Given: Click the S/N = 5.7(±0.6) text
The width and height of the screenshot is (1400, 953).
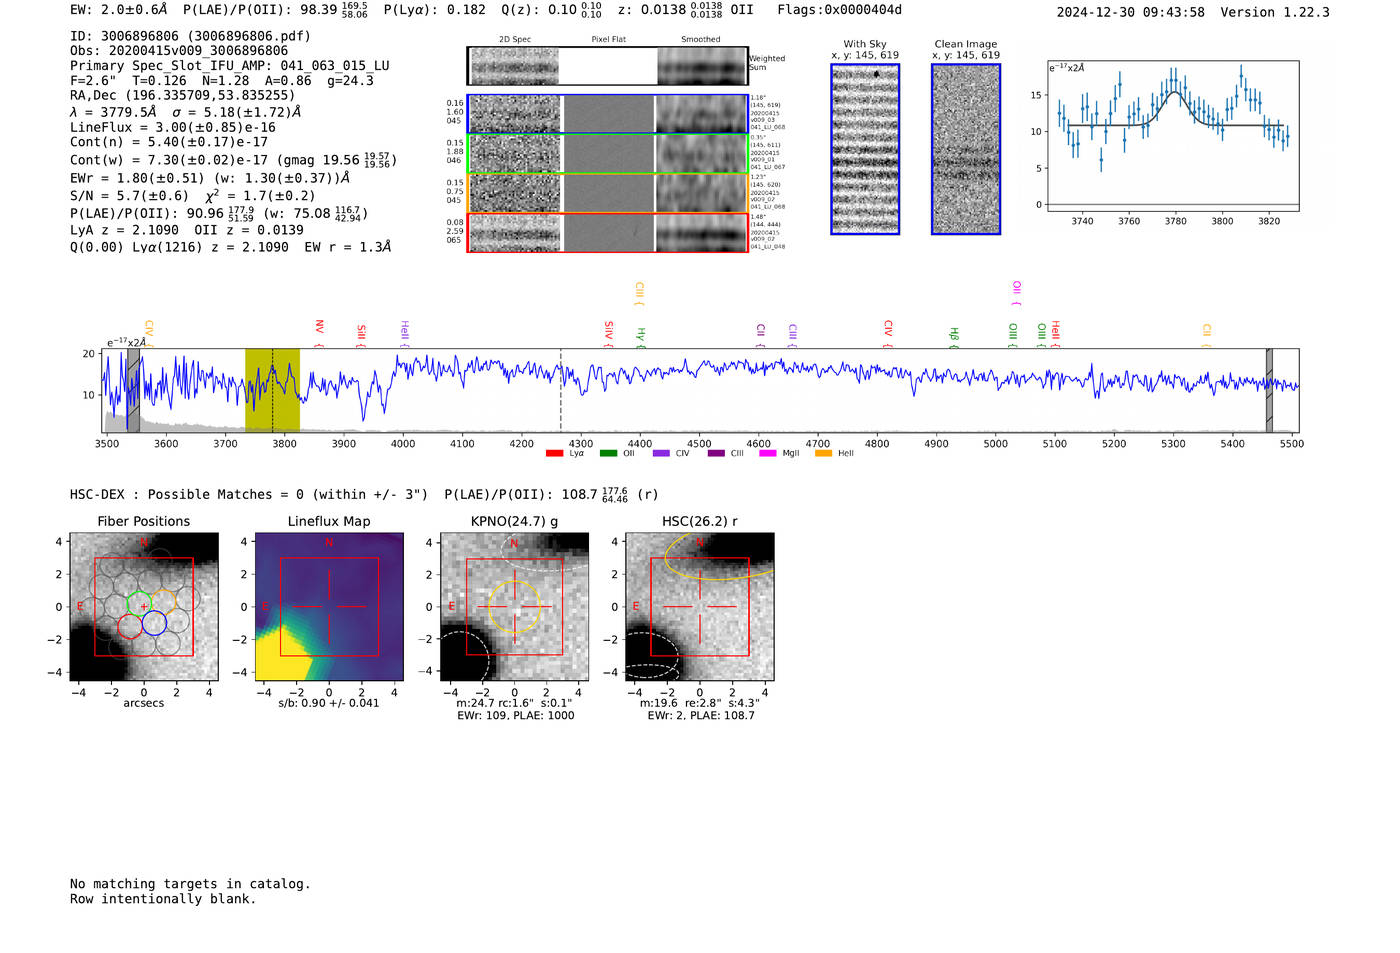Looking at the screenshot, I should (x=129, y=196).
